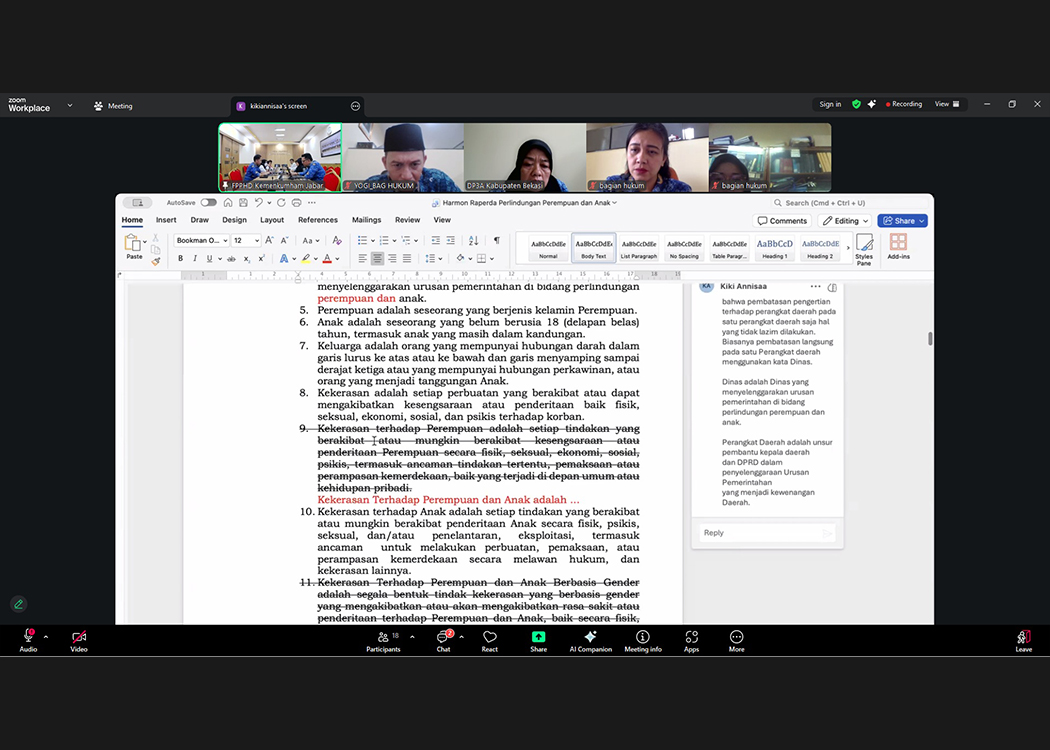Screen dimensions: 1050x750
Task: Switch to the References ribbon tab
Action: [x=317, y=220]
